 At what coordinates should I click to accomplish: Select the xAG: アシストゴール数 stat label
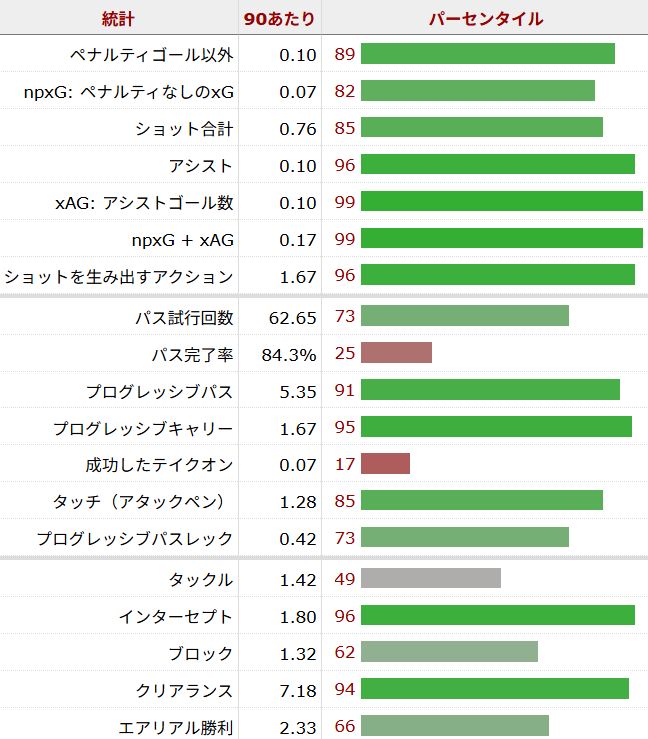144,202
